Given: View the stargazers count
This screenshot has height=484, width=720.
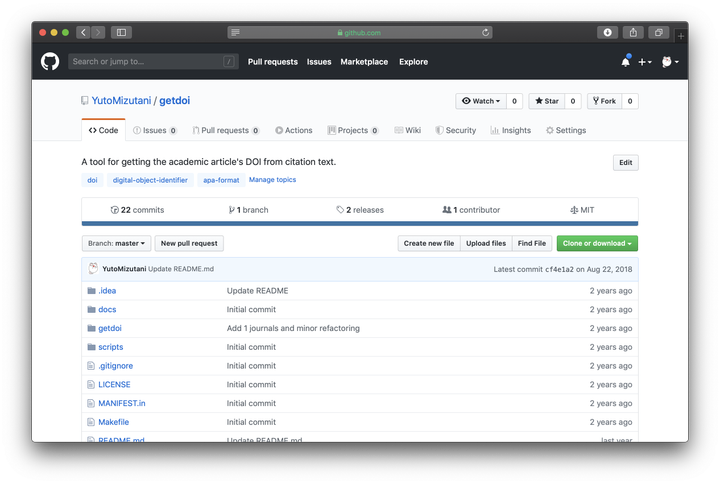Looking at the screenshot, I should point(573,101).
